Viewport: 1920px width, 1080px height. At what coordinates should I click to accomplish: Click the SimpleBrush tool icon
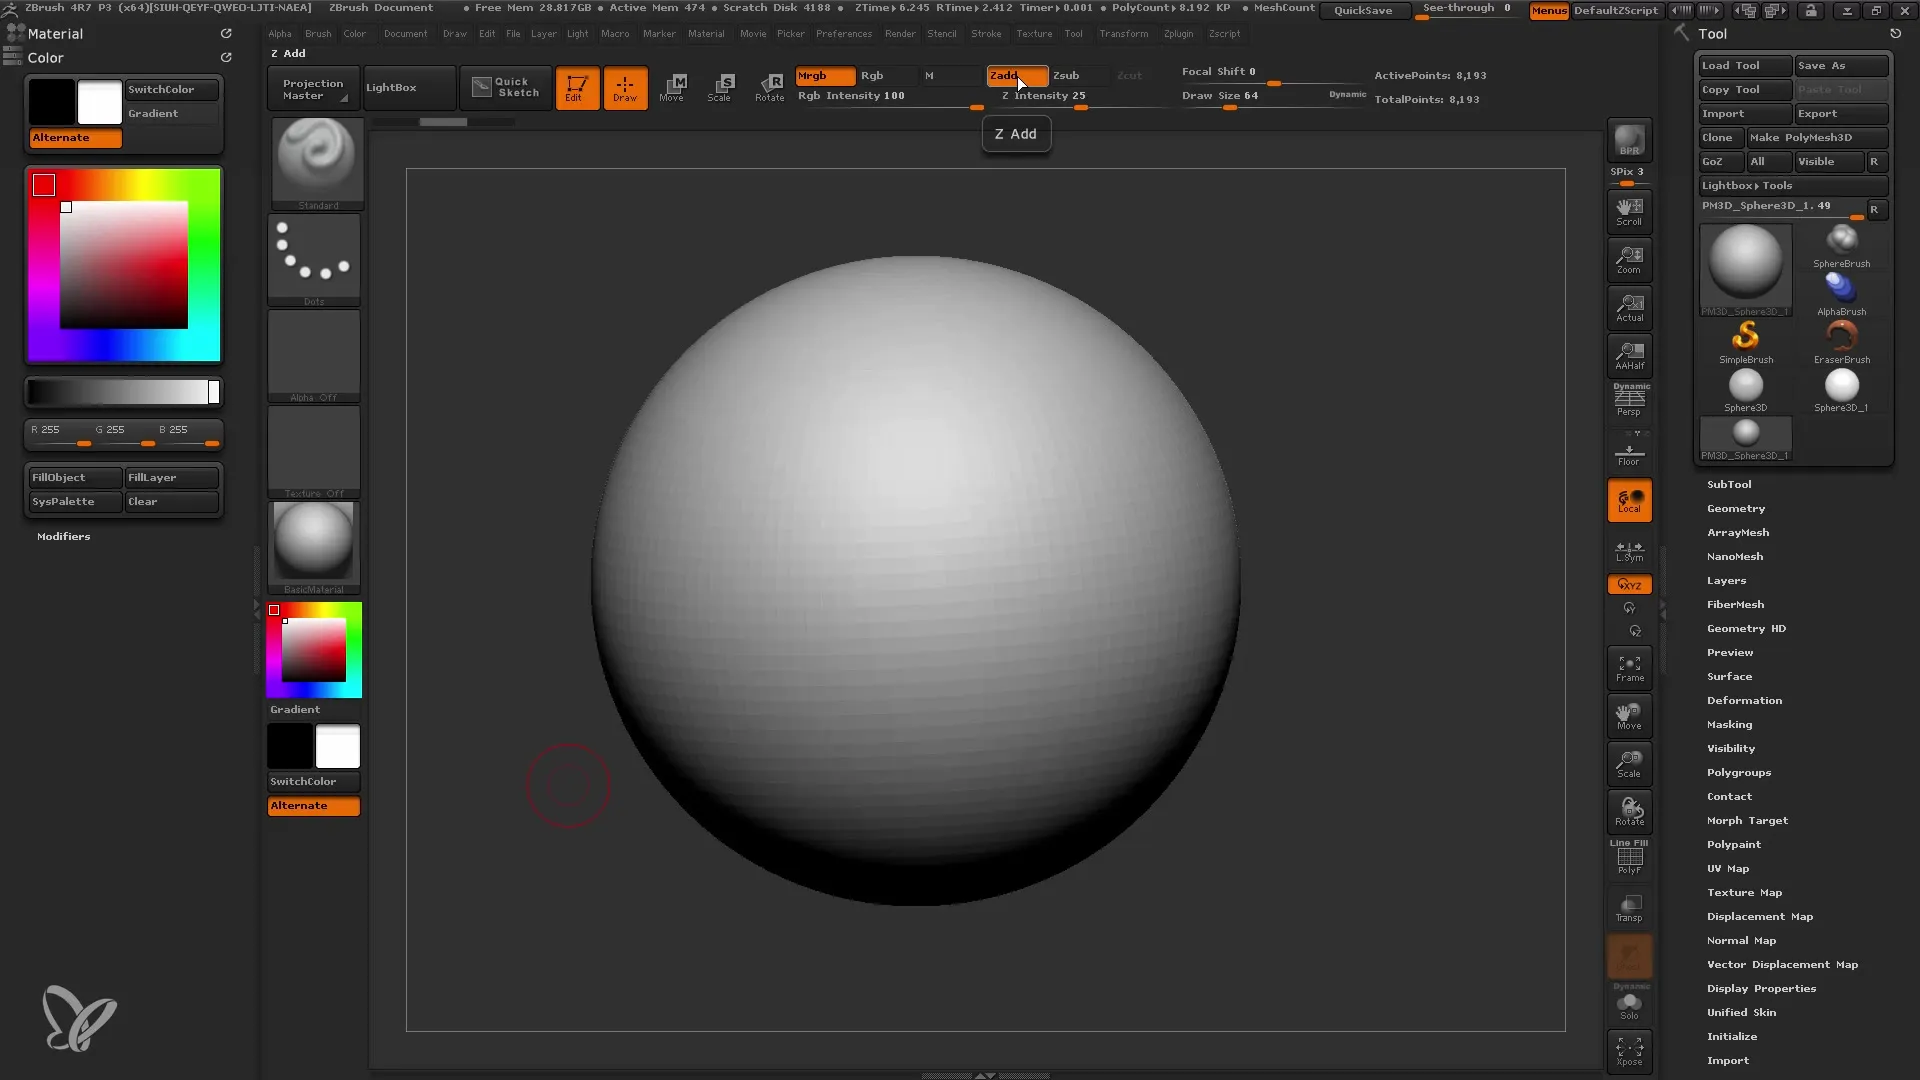coord(1746,336)
